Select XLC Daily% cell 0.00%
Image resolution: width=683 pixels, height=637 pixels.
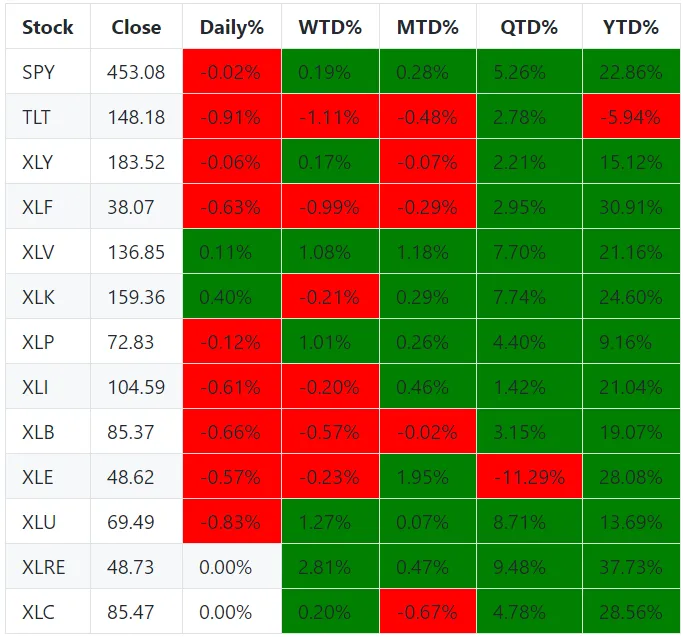pyautogui.click(x=232, y=612)
